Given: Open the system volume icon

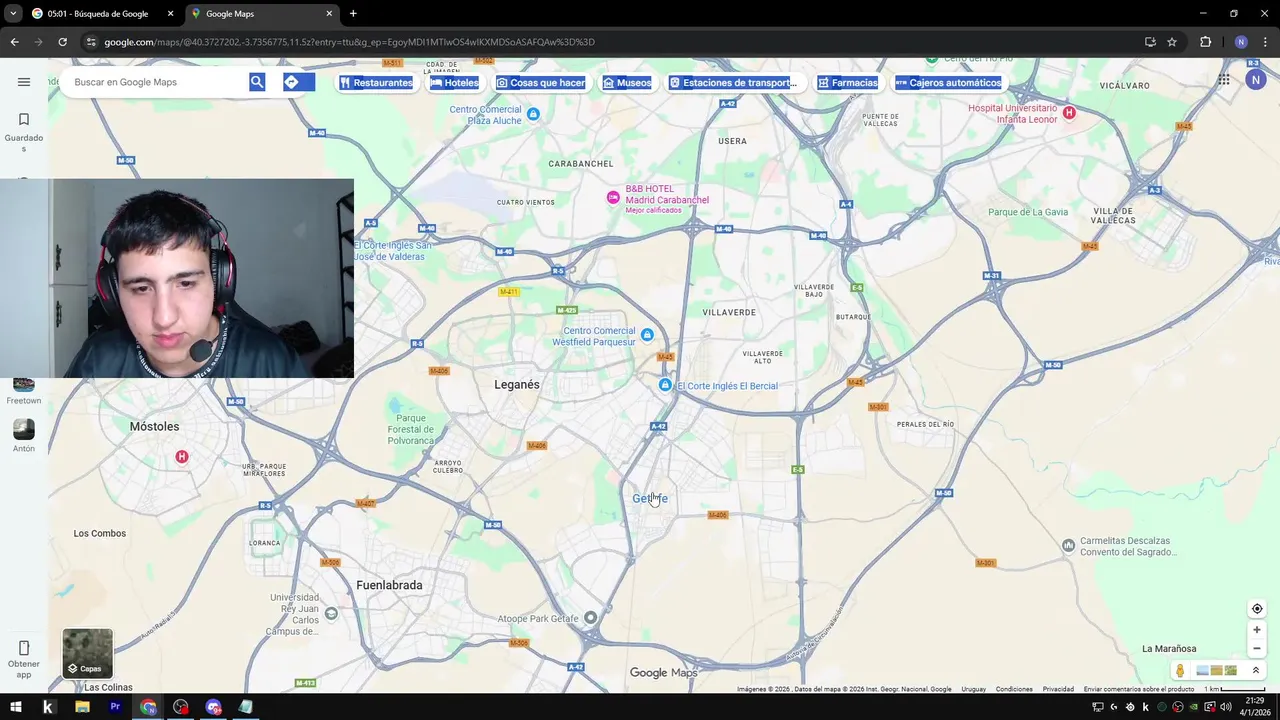Looking at the screenshot, I should pos(1226,707).
